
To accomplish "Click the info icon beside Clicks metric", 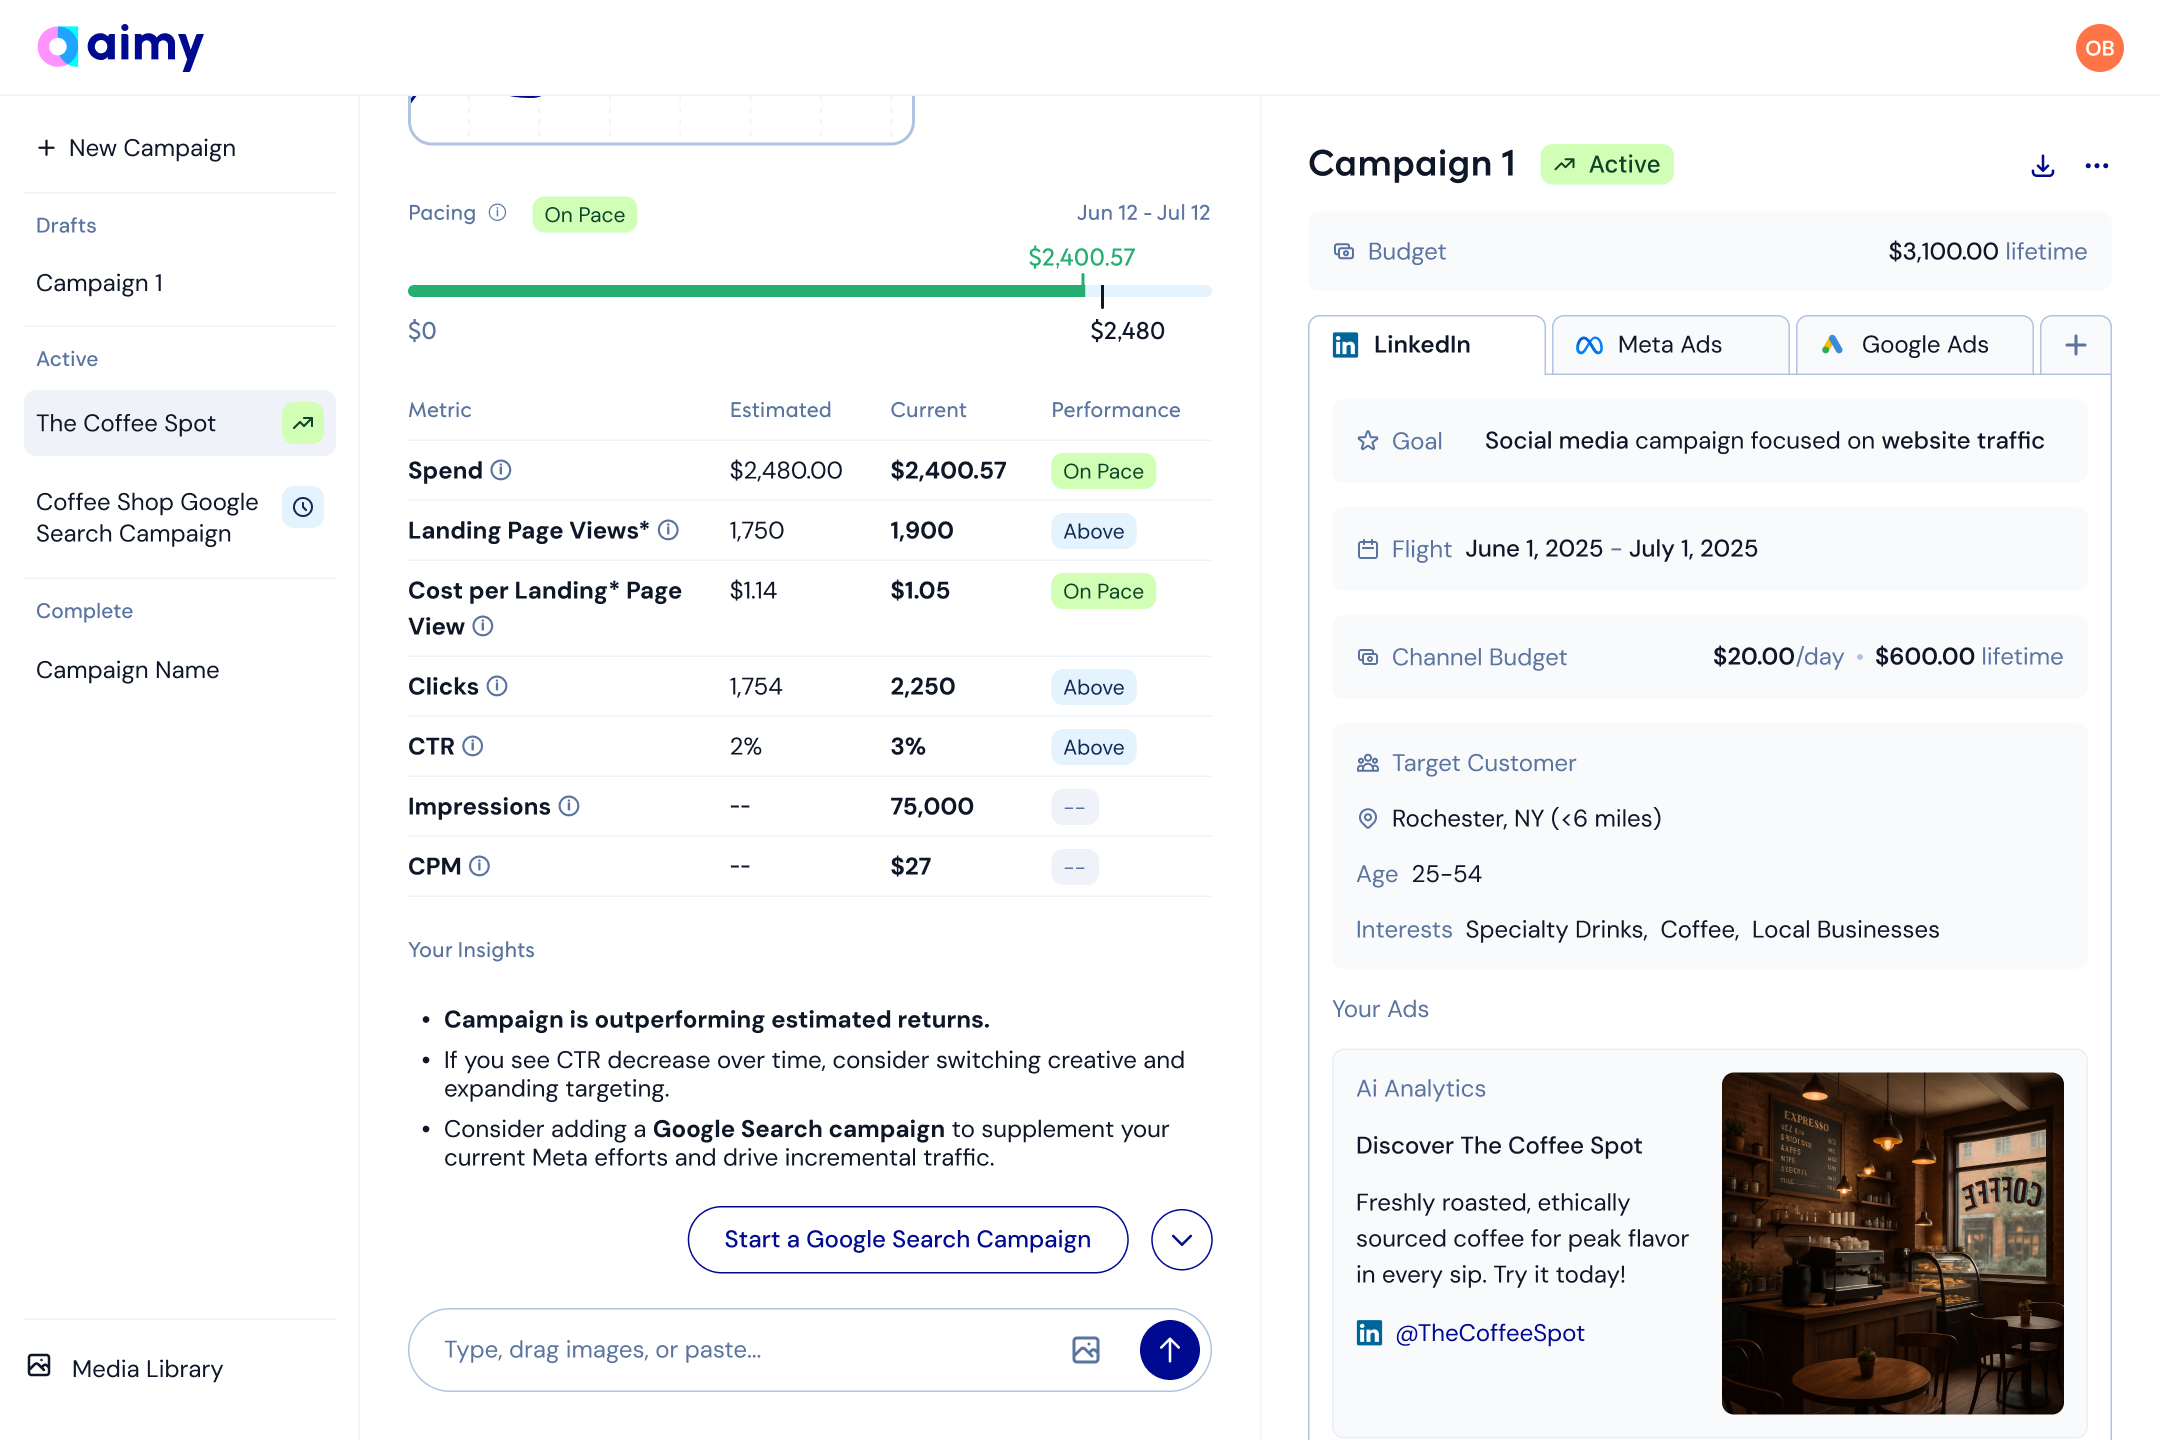I will pyautogui.click(x=497, y=686).
